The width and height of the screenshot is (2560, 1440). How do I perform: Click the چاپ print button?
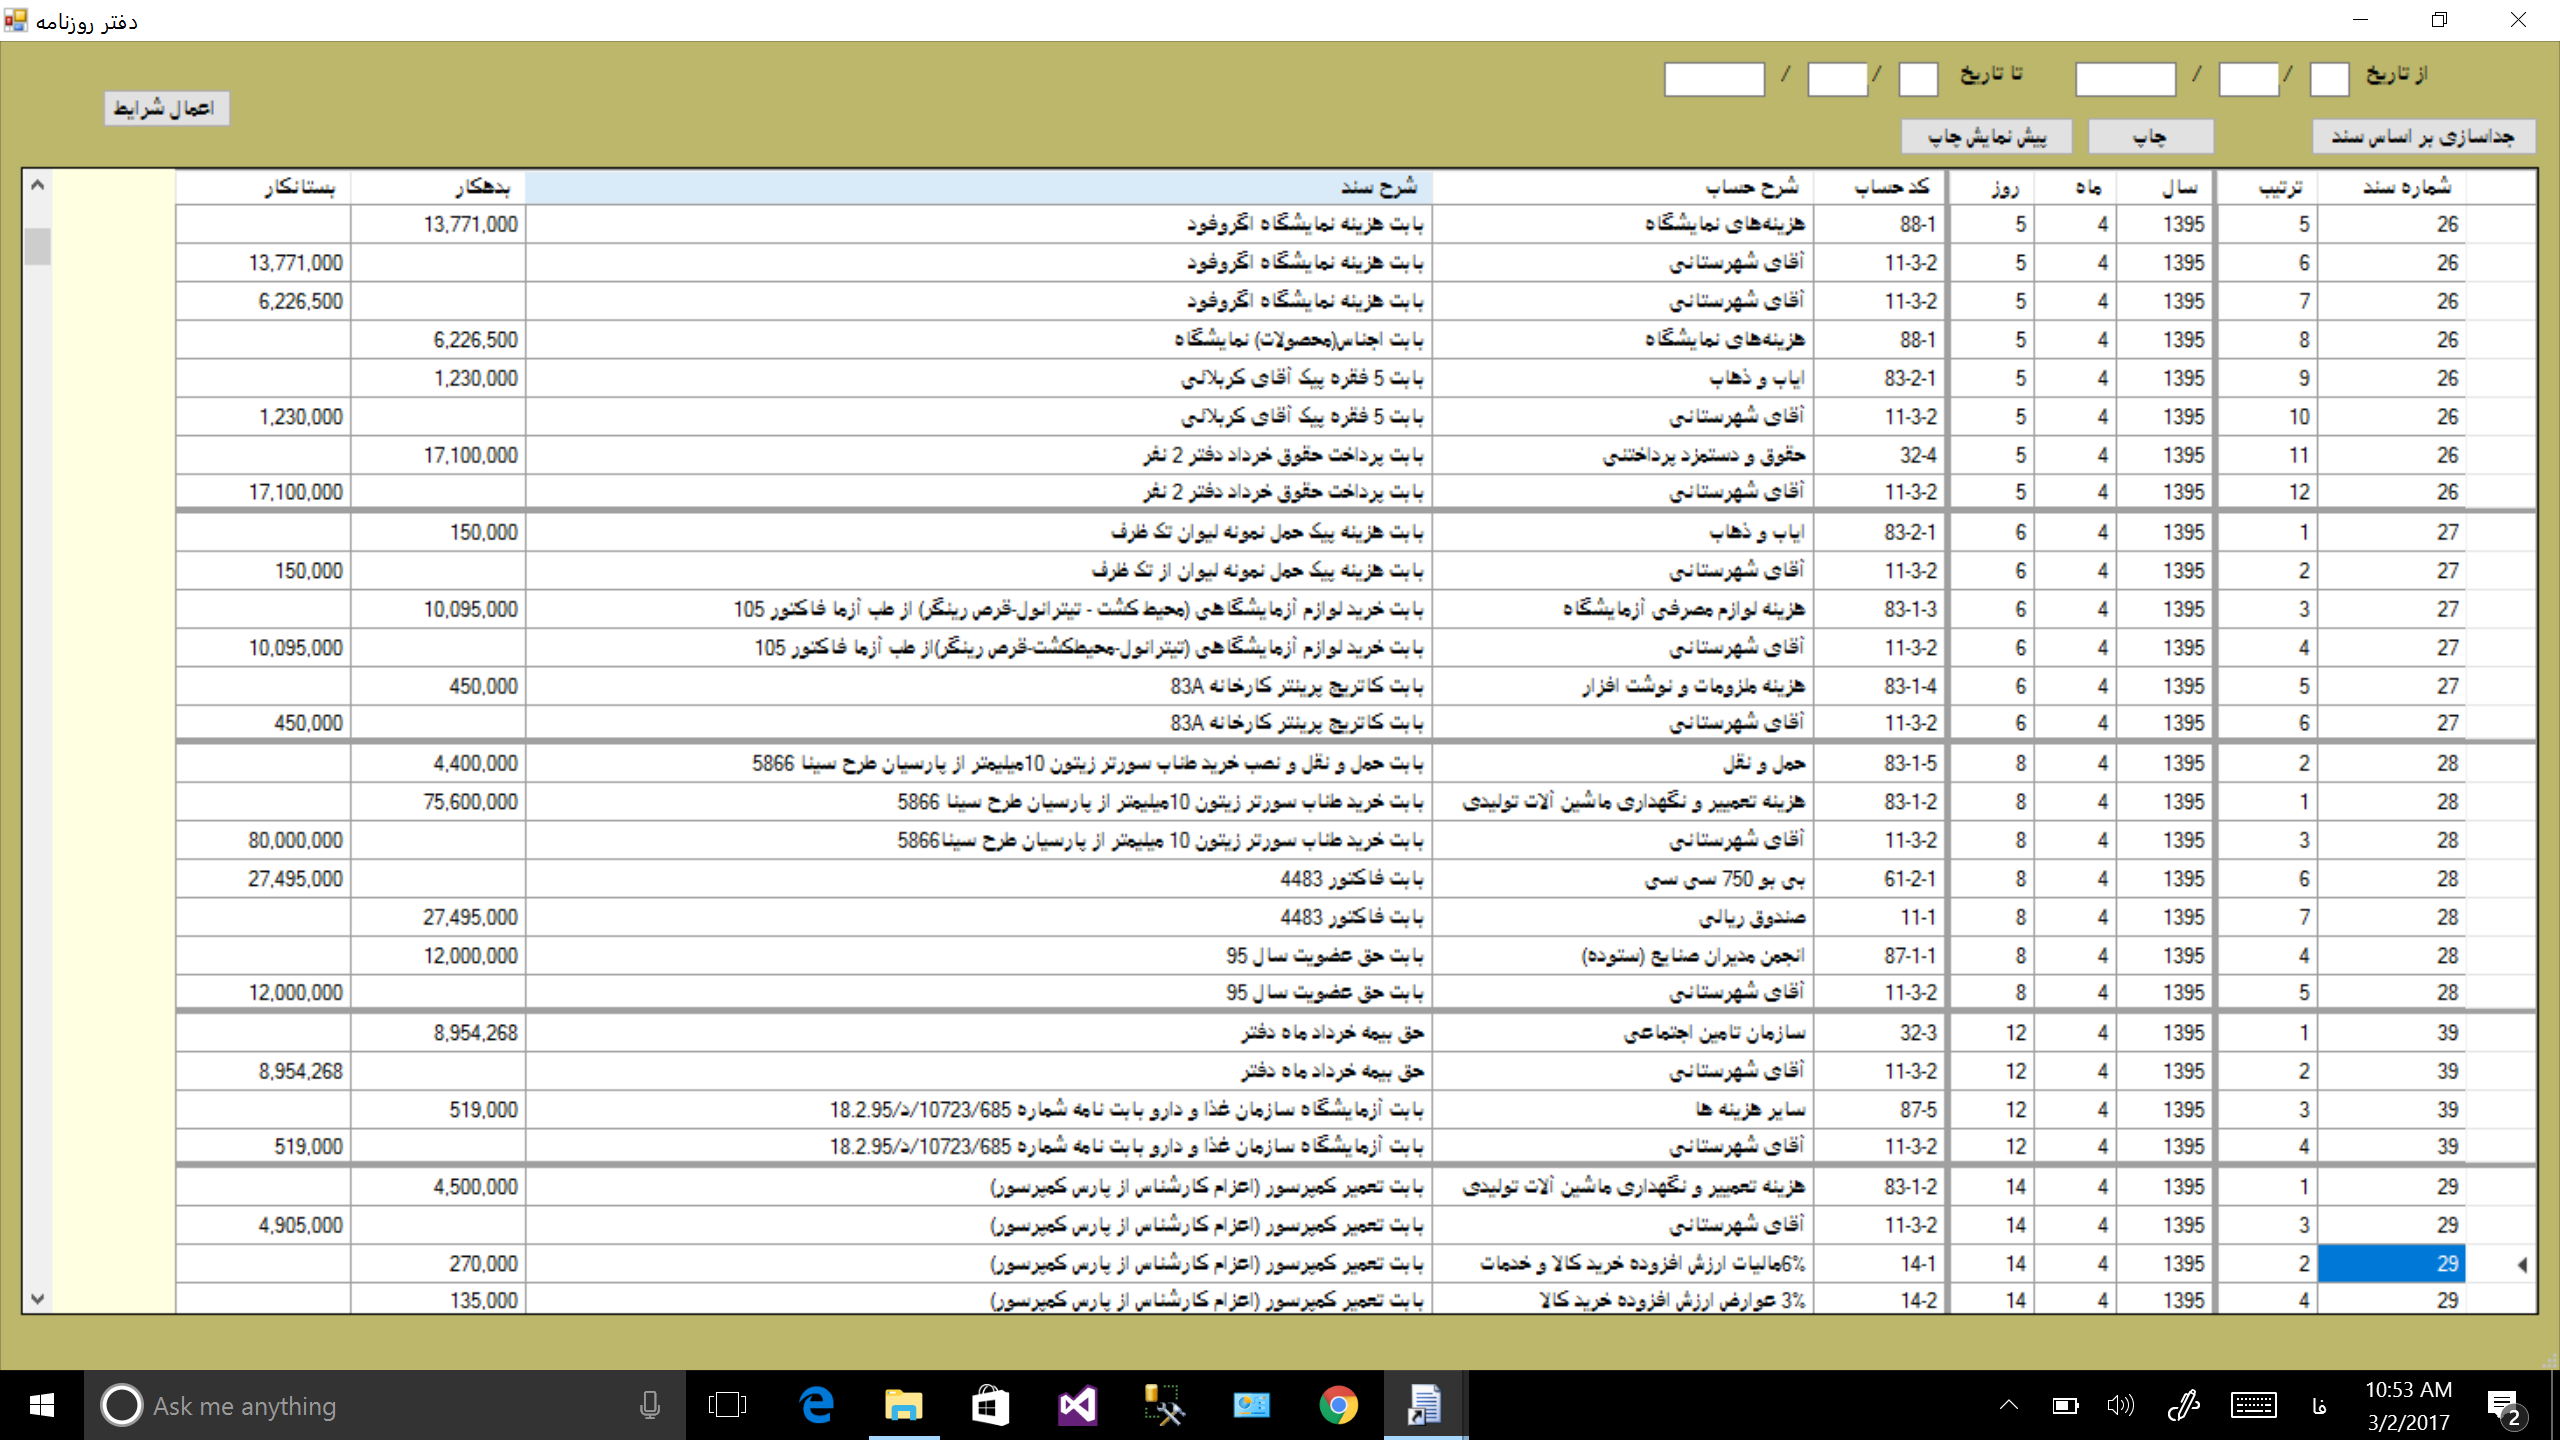click(2150, 137)
